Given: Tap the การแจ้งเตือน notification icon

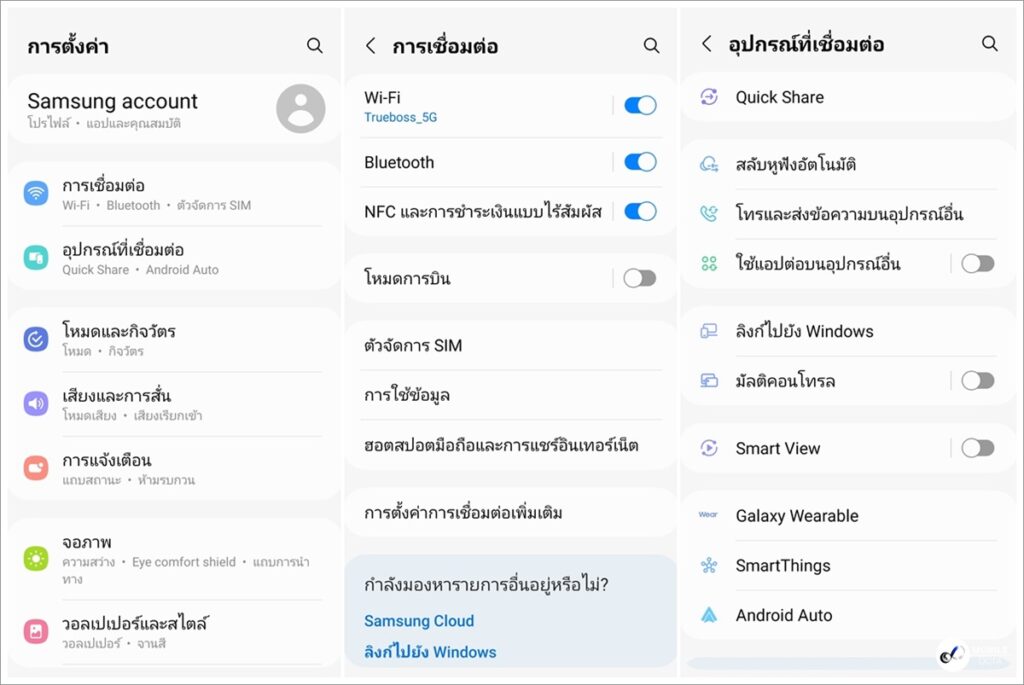Looking at the screenshot, I should coord(36,468).
